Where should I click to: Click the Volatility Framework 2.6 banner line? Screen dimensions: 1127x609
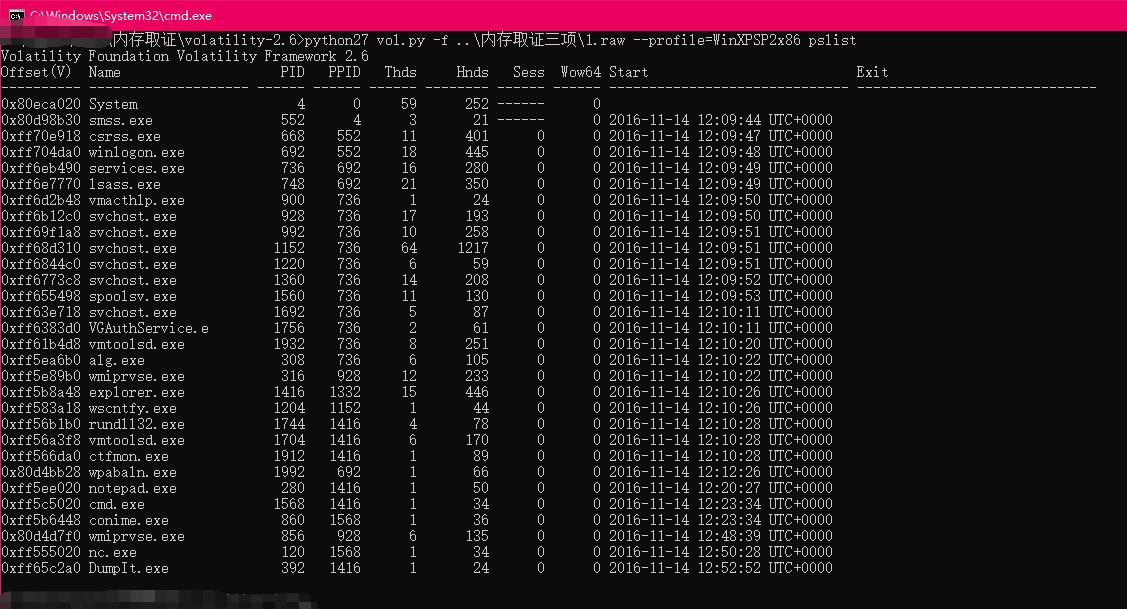(184, 56)
